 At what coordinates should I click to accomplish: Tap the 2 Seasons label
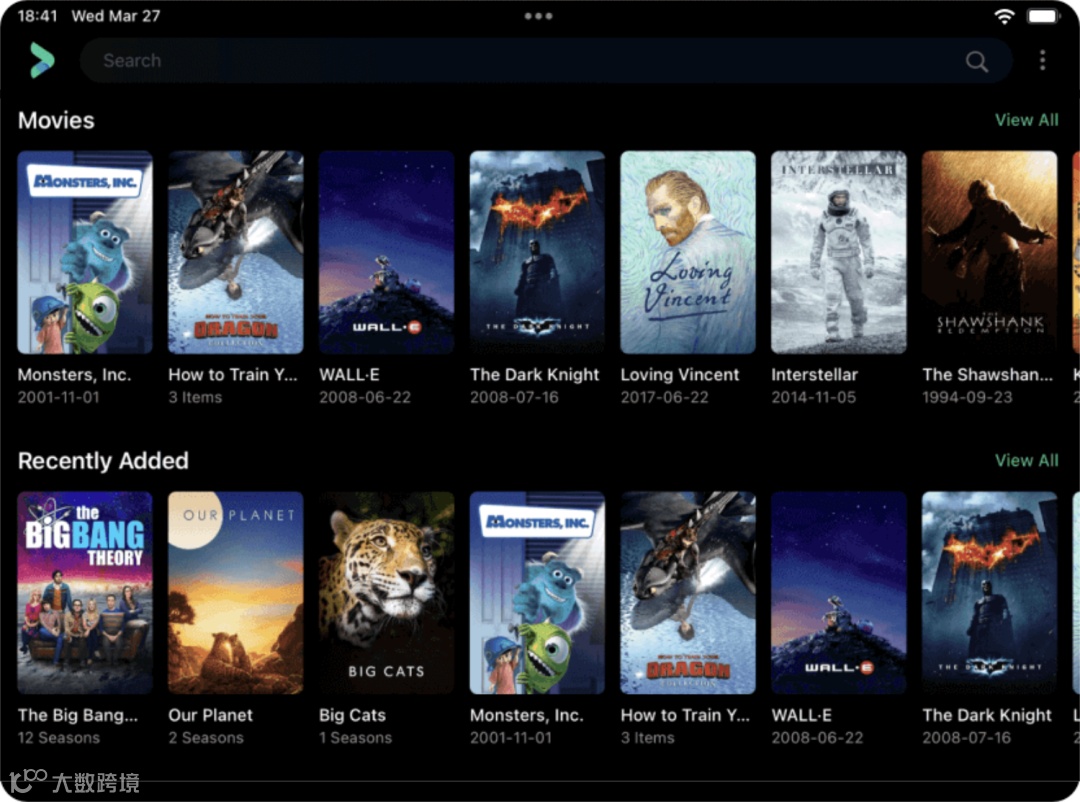coord(206,738)
